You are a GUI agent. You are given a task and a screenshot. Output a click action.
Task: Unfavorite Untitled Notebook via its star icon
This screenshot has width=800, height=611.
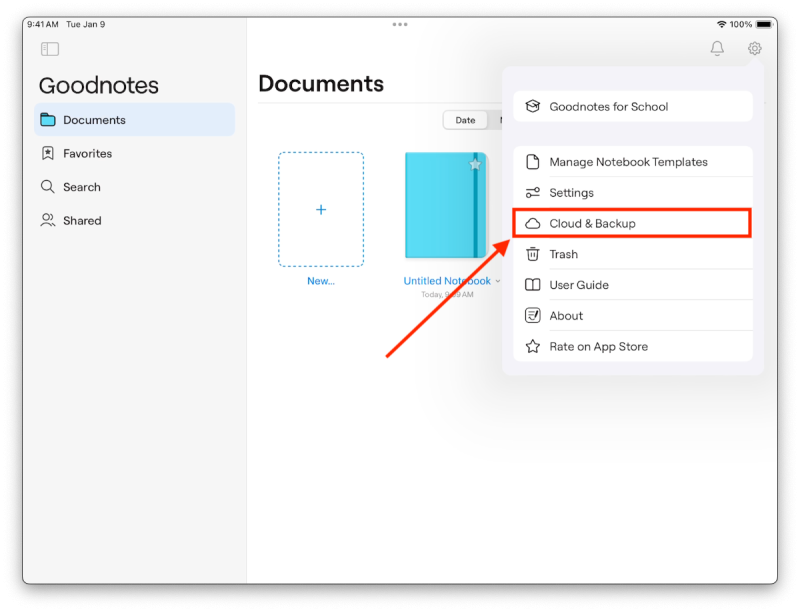pyautogui.click(x=475, y=163)
